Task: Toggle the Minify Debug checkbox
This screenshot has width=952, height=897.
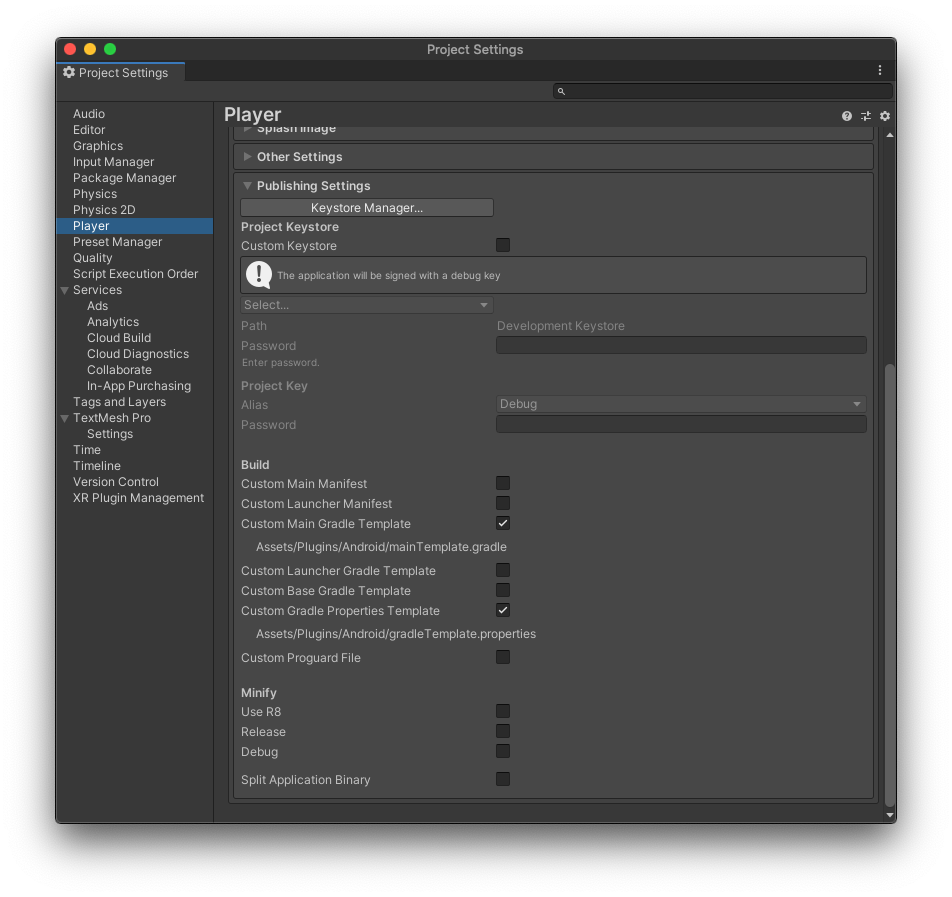Action: click(503, 751)
